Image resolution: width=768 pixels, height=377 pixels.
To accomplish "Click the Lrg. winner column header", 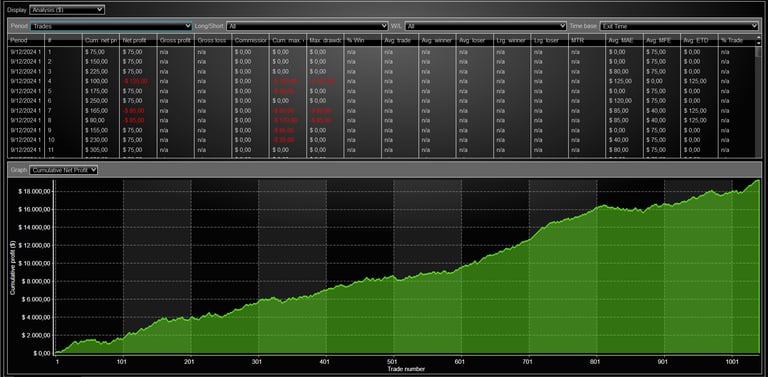I will coord(512,40).
